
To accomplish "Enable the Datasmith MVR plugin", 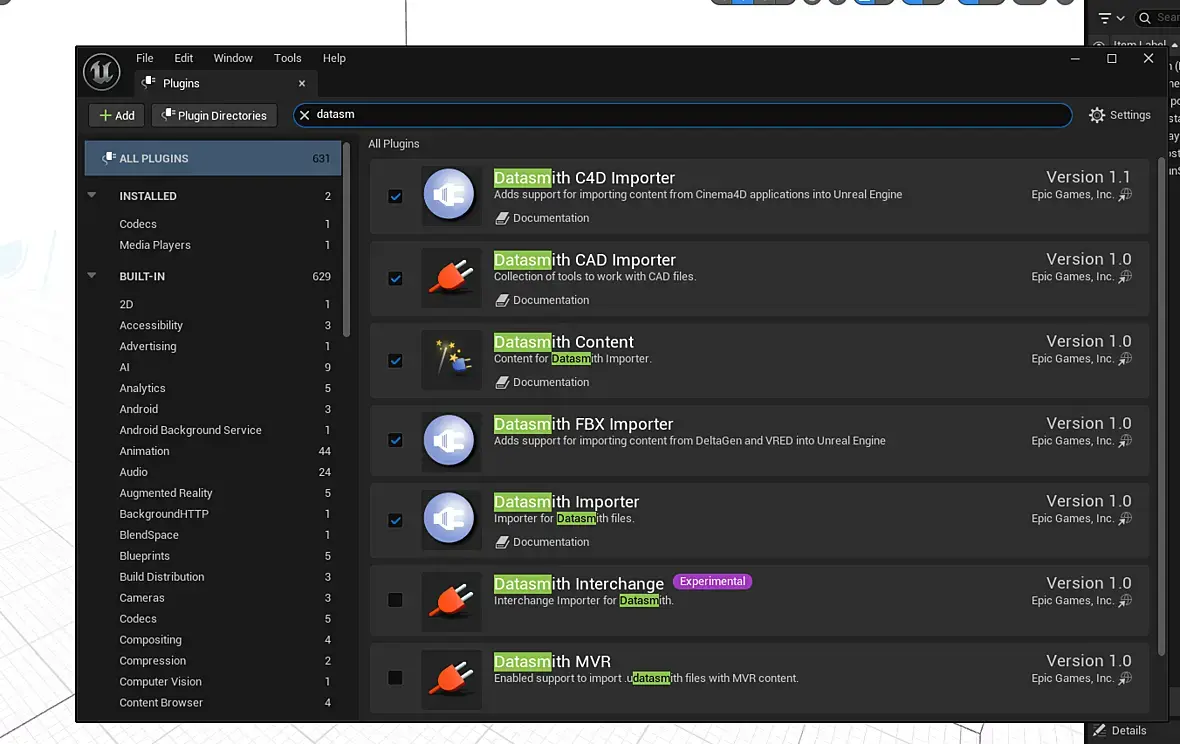I will tap(395, 678).
